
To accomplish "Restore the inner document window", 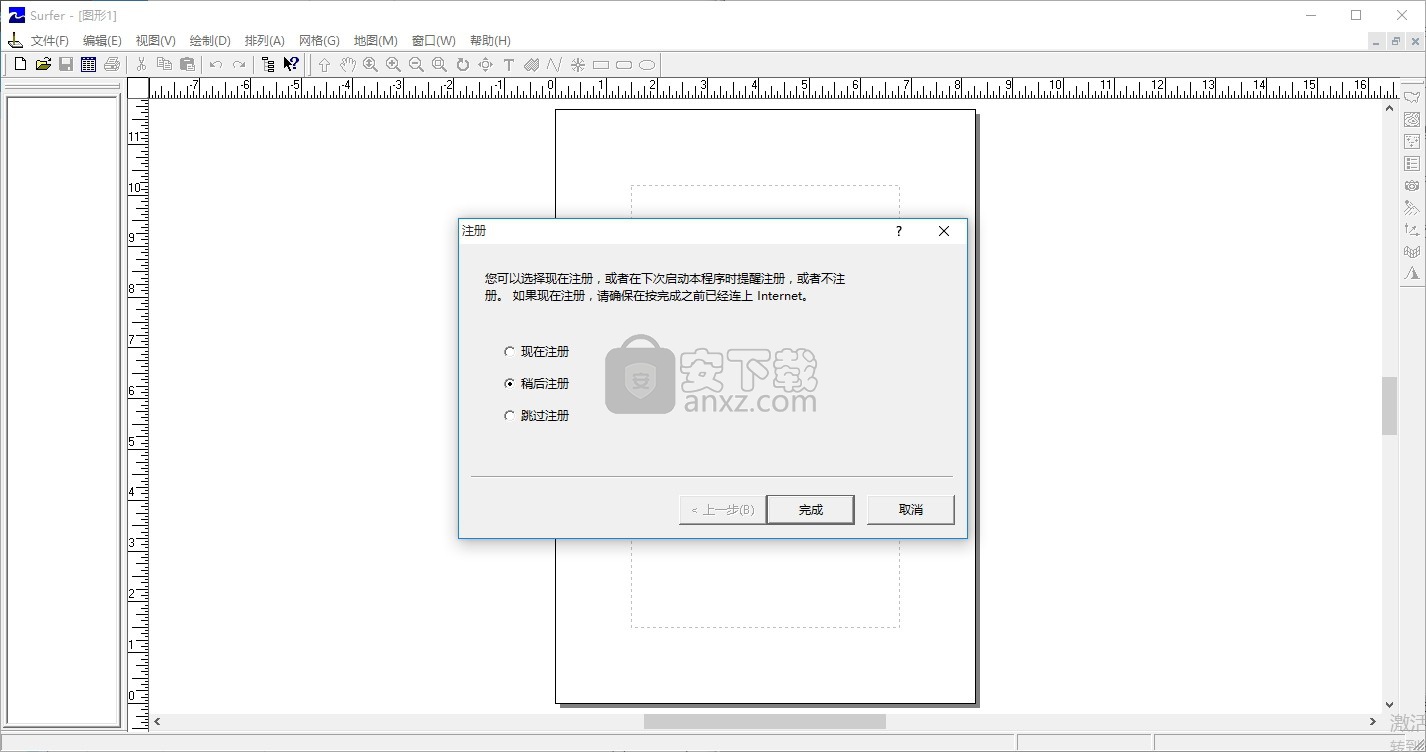I will click(1395, 41).
